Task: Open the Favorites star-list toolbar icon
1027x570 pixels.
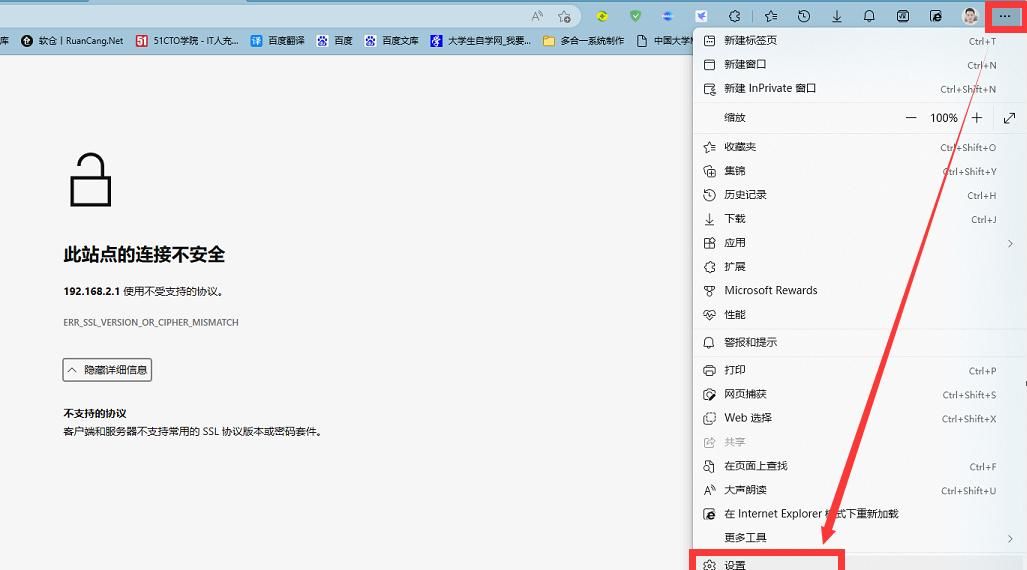Action: (x=771, y=16)
